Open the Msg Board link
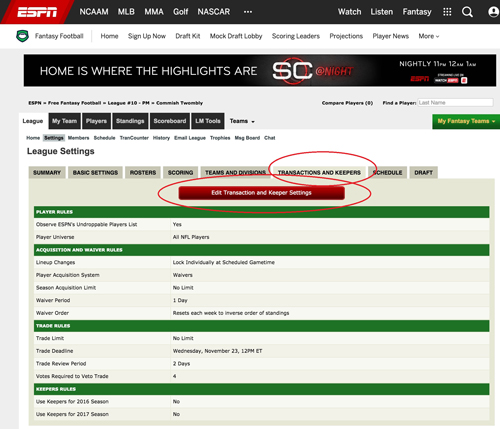 point(247,138)
